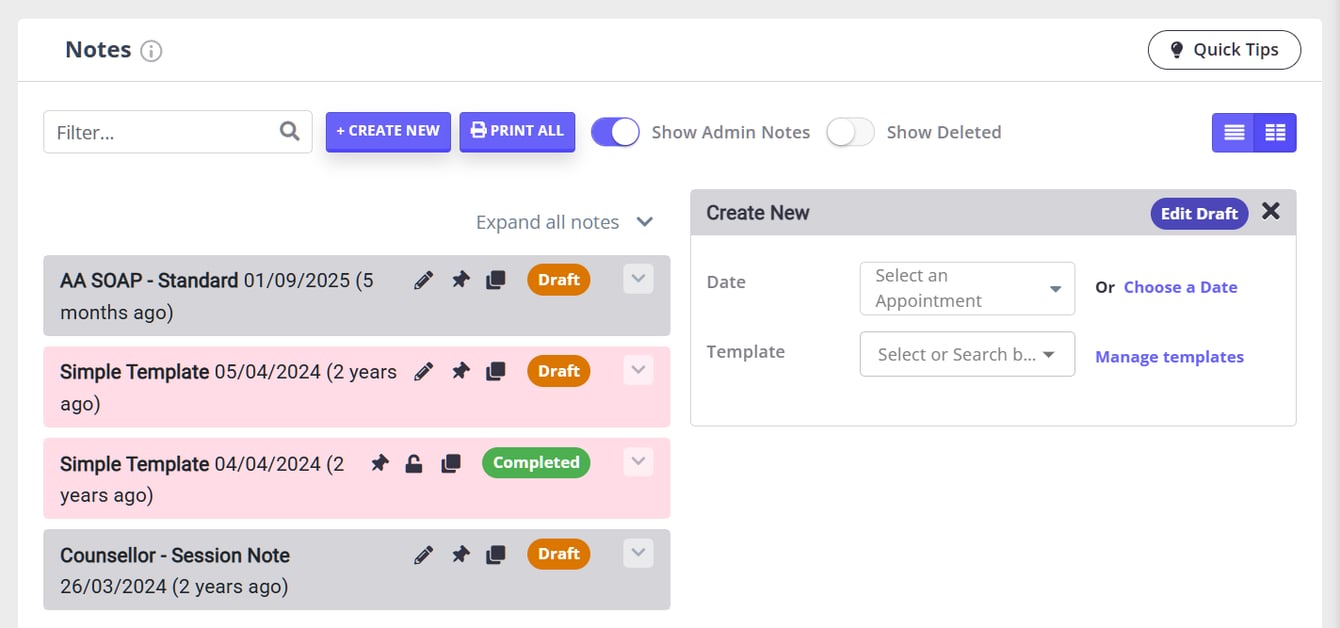This screenshot has height=628, width=1340.
Task: Switch to two-column grid view
Action: click(1275, 133)
